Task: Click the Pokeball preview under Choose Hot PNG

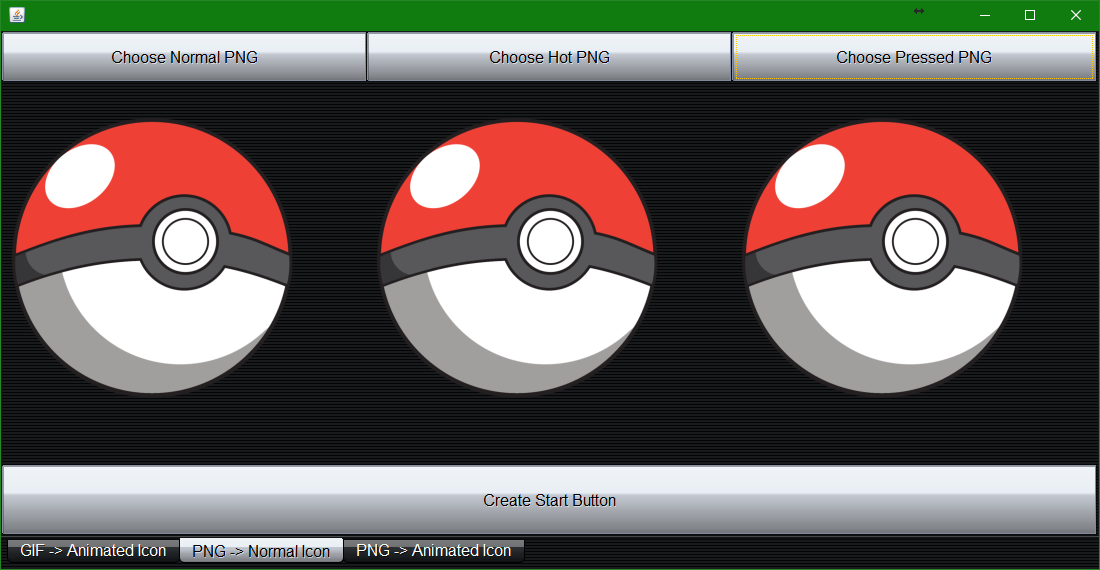Action: (x=517, y=257)
